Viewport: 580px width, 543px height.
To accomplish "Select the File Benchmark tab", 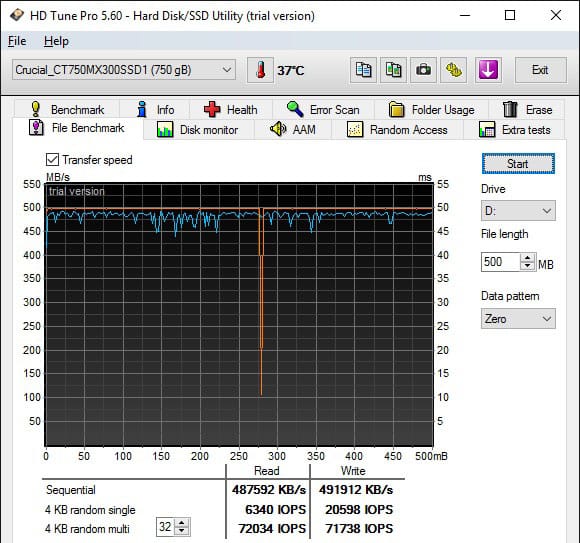I will click(x=78, y=128).
